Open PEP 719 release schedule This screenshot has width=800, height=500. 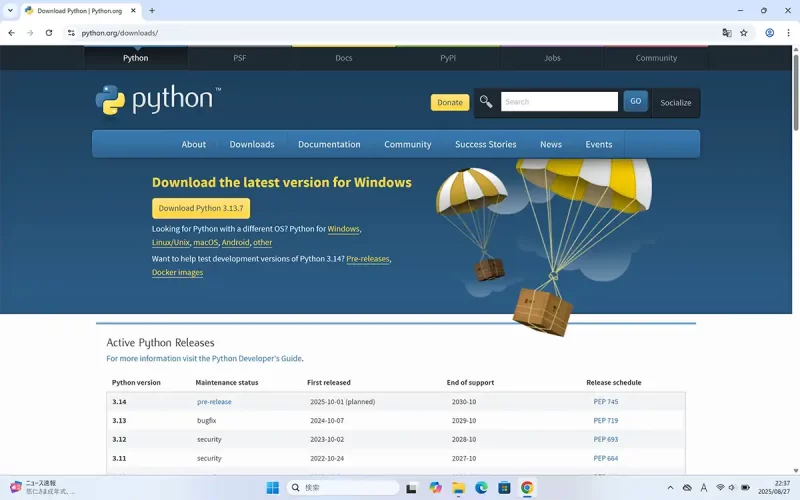[x=606, y=421]
